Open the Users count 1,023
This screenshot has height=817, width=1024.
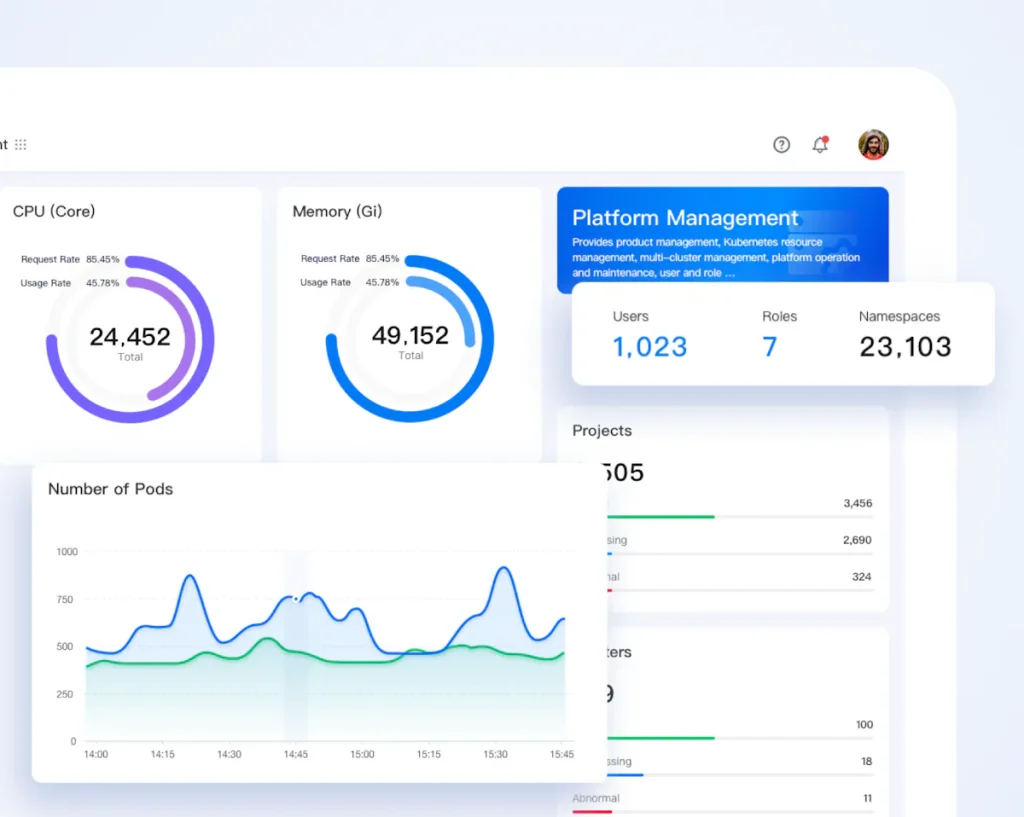[x=649, y=347]
